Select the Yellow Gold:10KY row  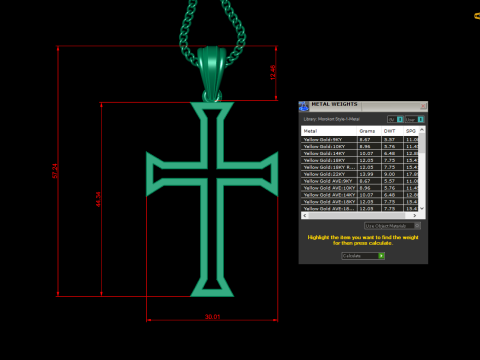coord(360,146)
